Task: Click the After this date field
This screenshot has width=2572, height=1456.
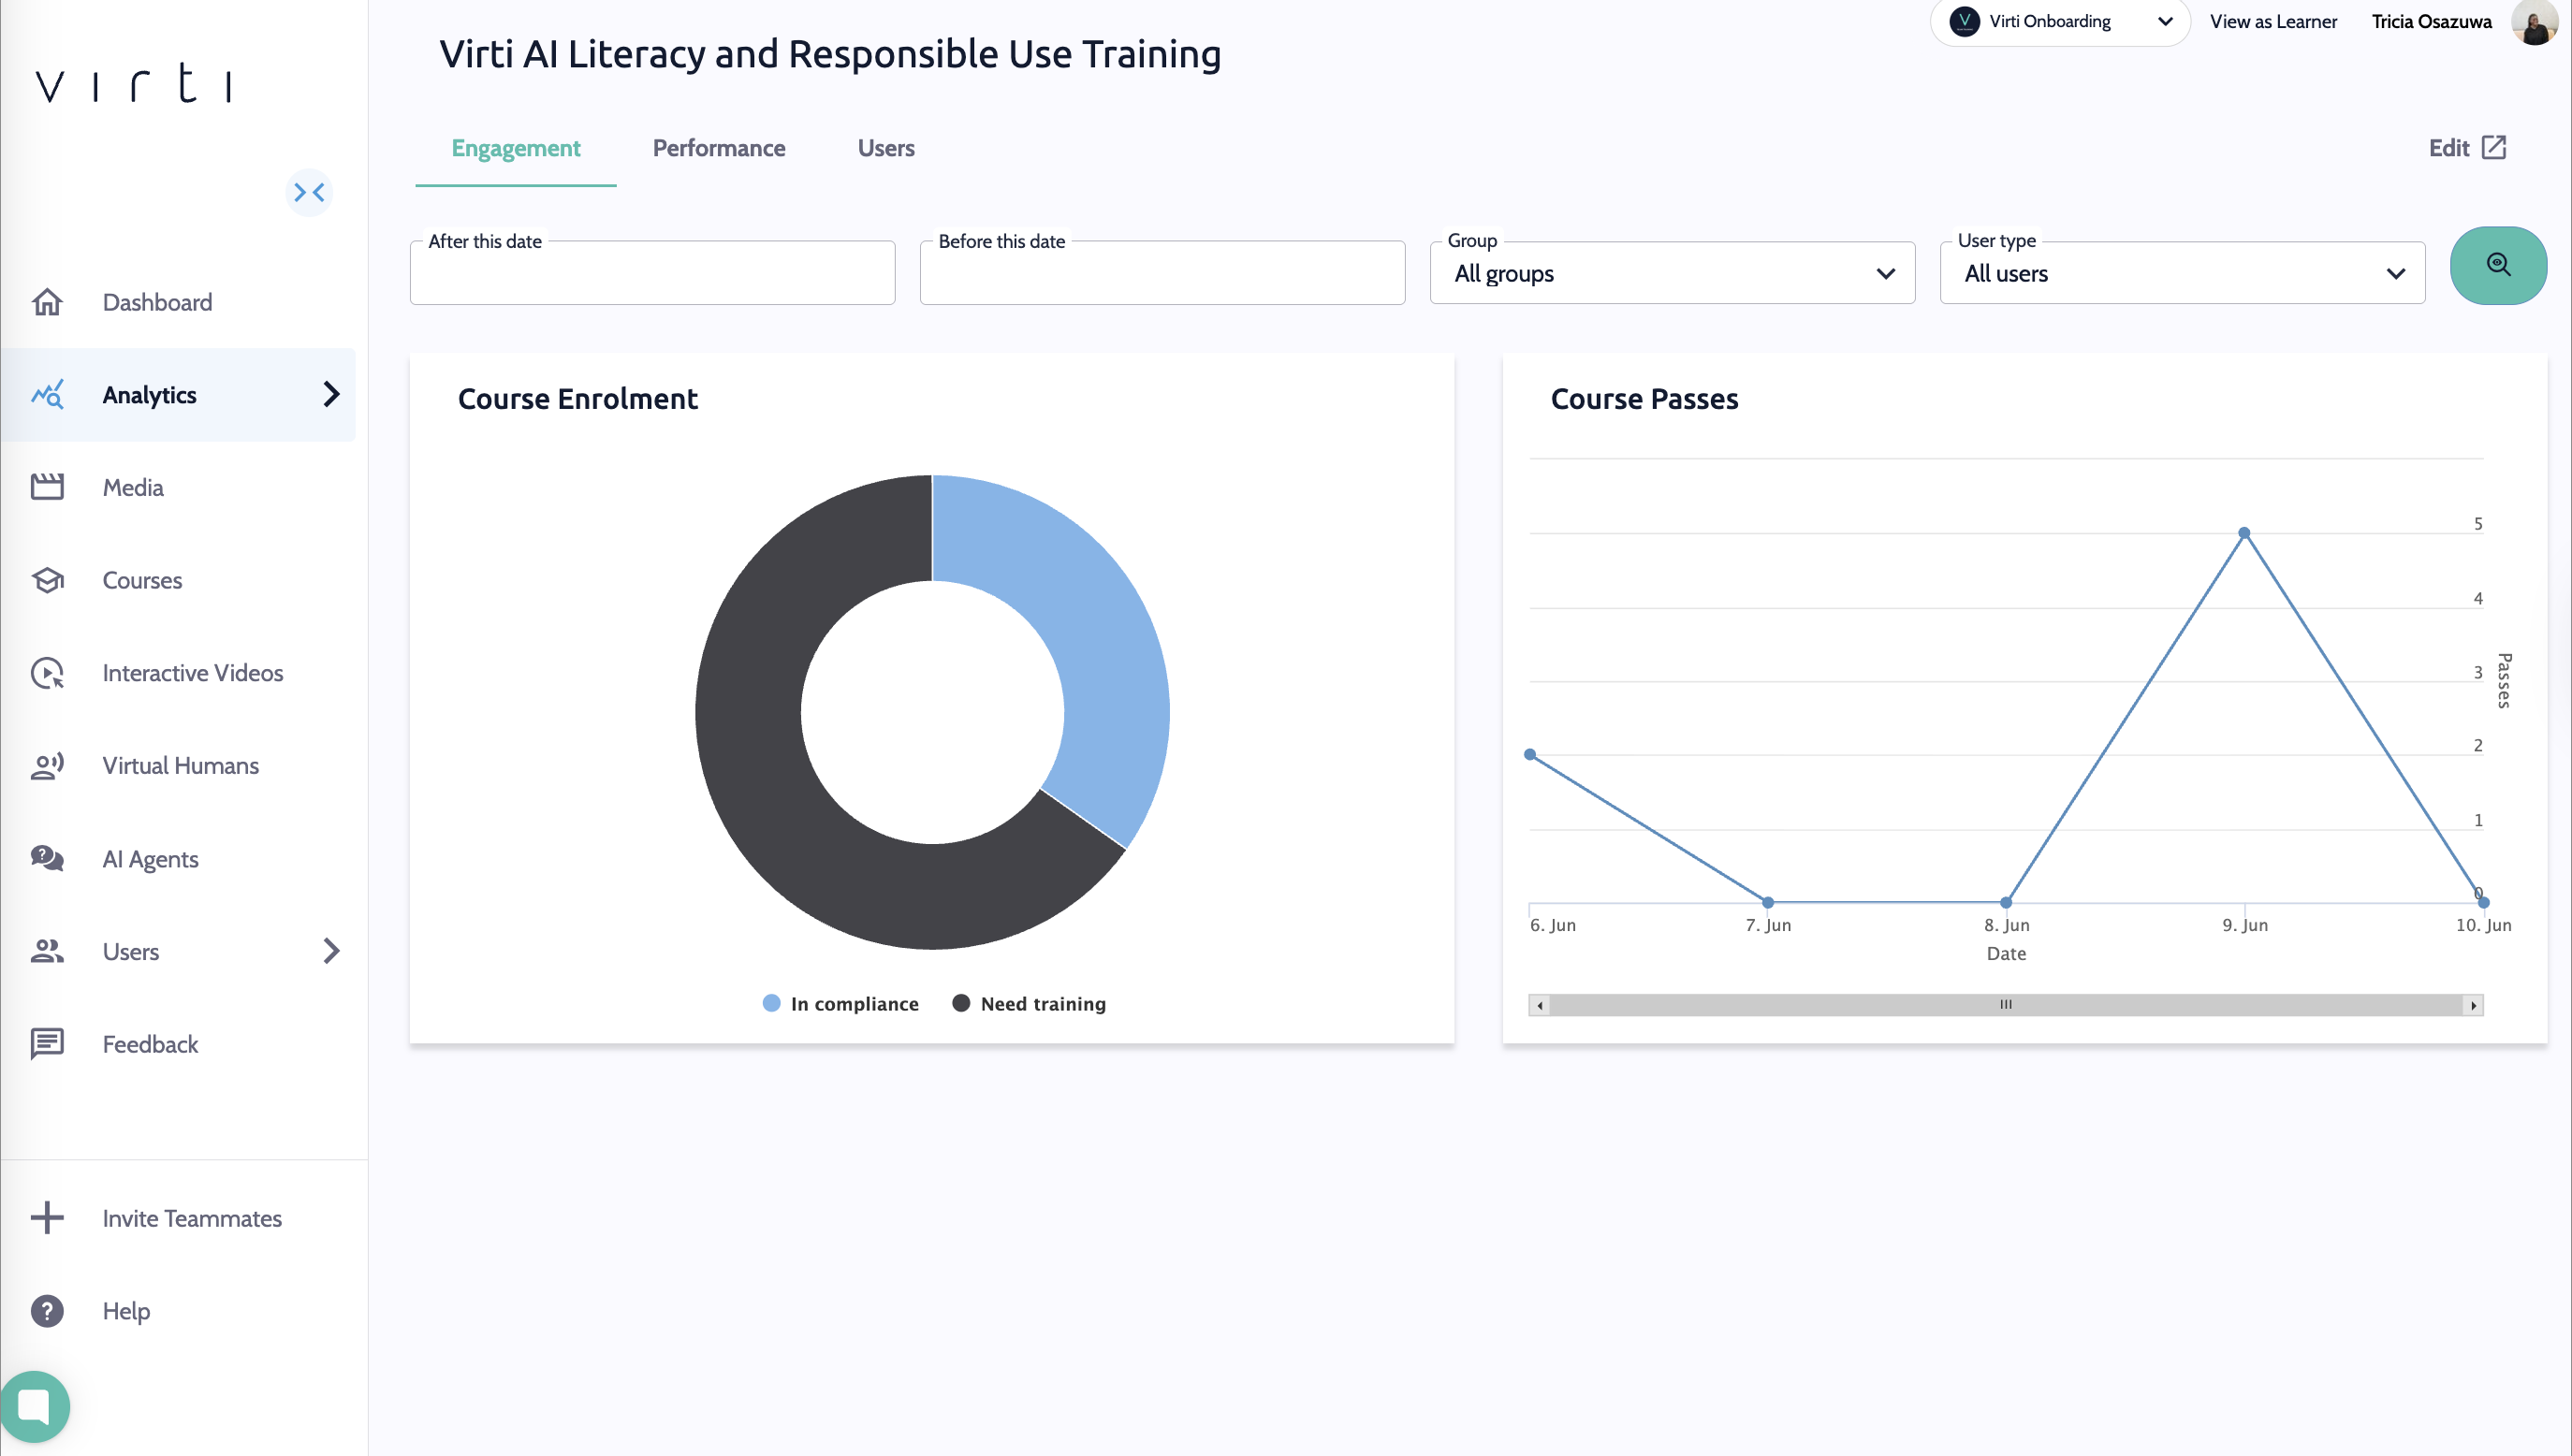Action: 652,273
